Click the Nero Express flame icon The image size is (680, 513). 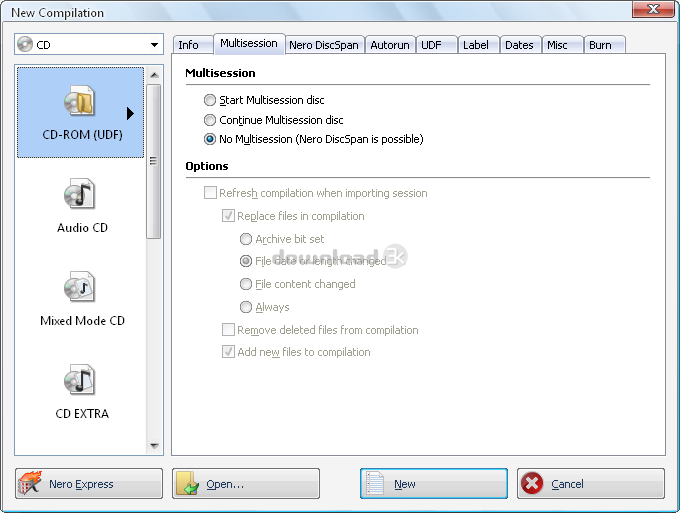pyautogui.click(x=31, y=484)
